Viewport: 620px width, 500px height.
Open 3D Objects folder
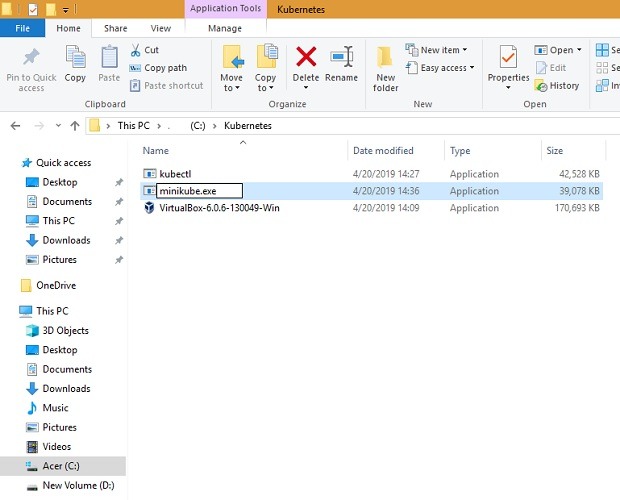coord(66,330)
